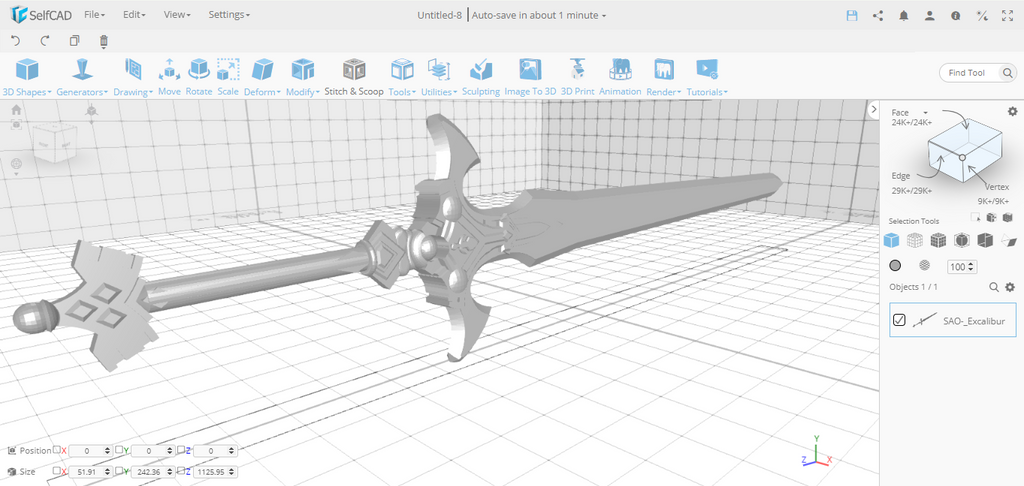
Task: Click the save disk icon
Action: (852, 16)
